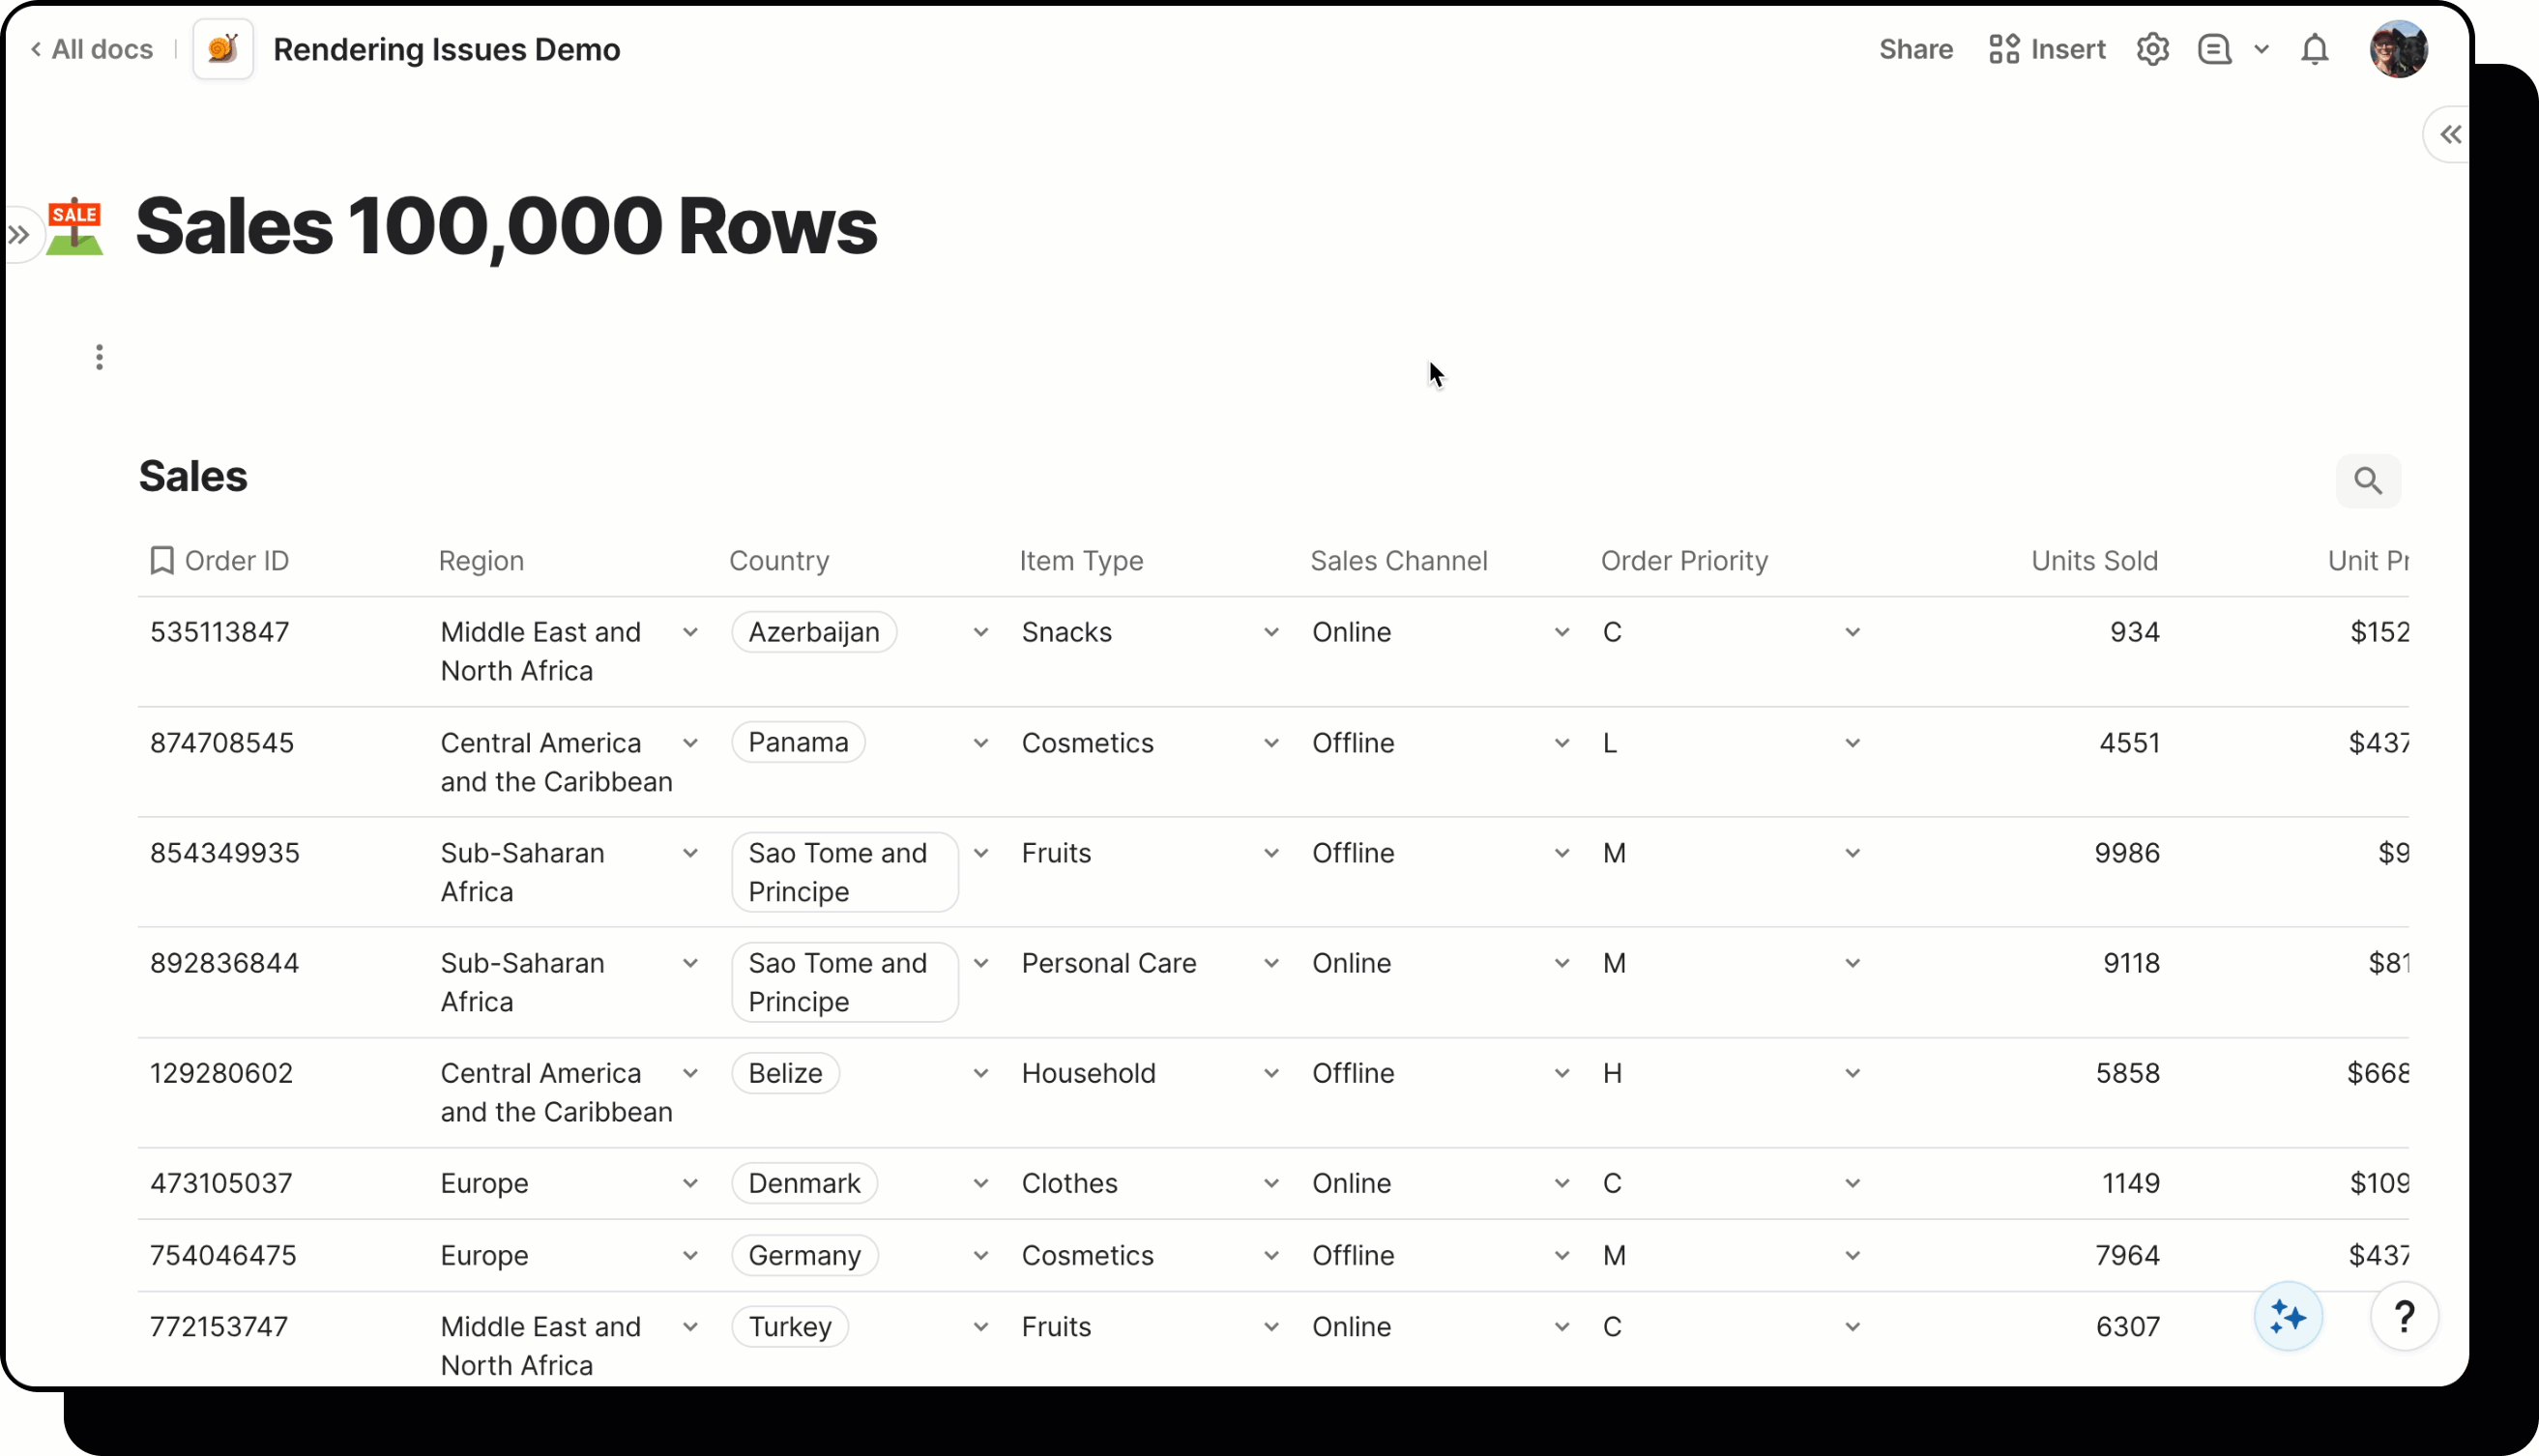Open the Insert panel
Screen dimensions: 2539x1456
pos(2046,49)
